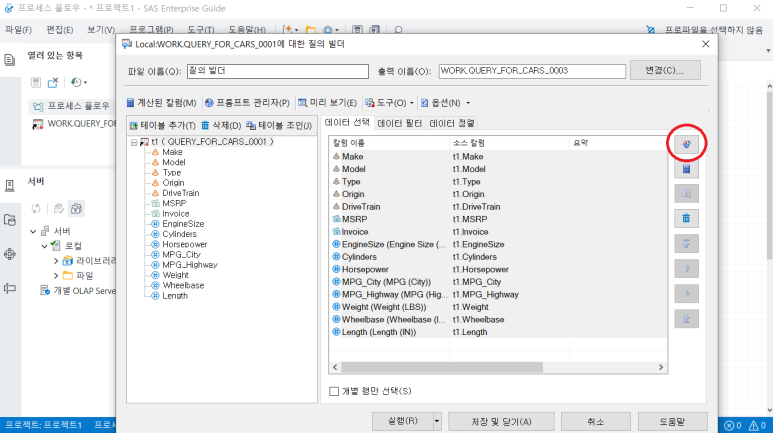This screenshot has width=773, height=433.
Task: Toggle 개별 행만 선택(S) checkbox
Action: (x=334, y=391)
